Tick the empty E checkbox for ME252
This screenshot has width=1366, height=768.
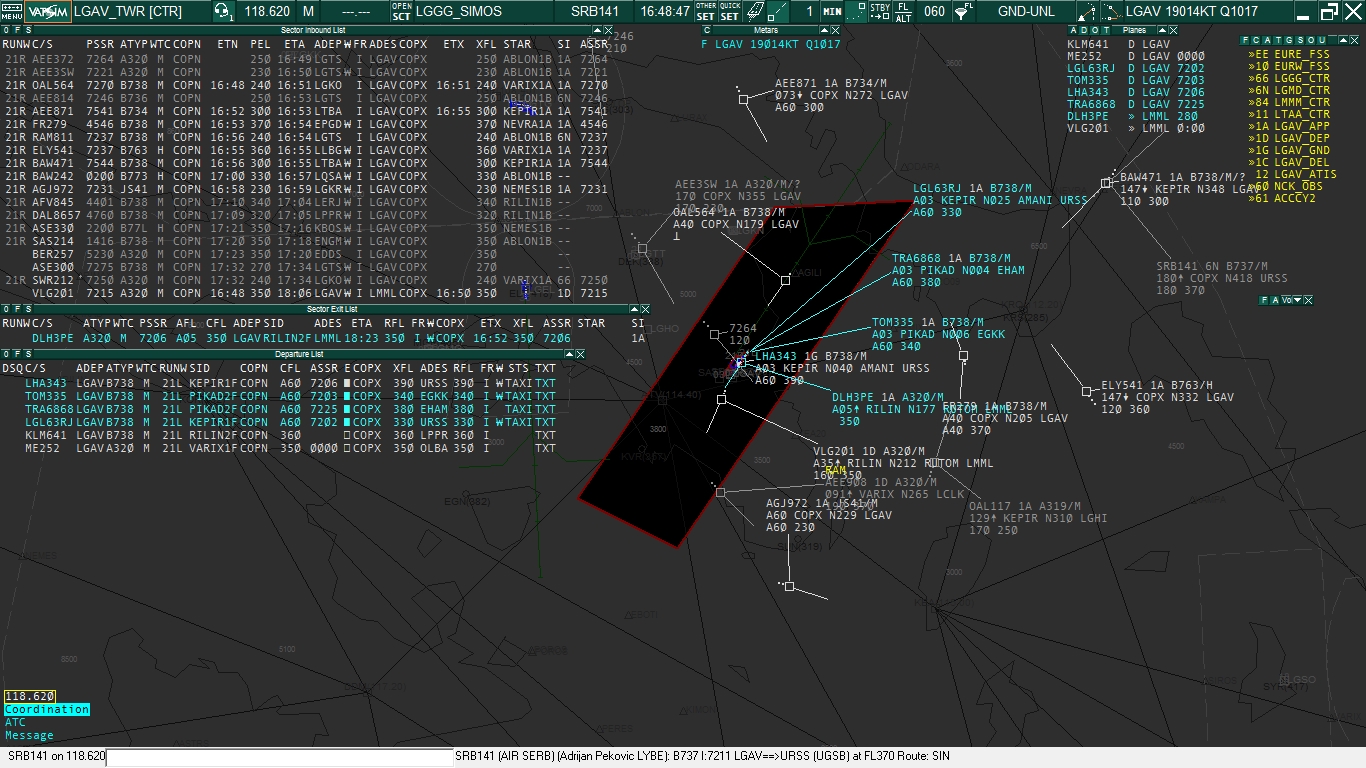[347, 448]
